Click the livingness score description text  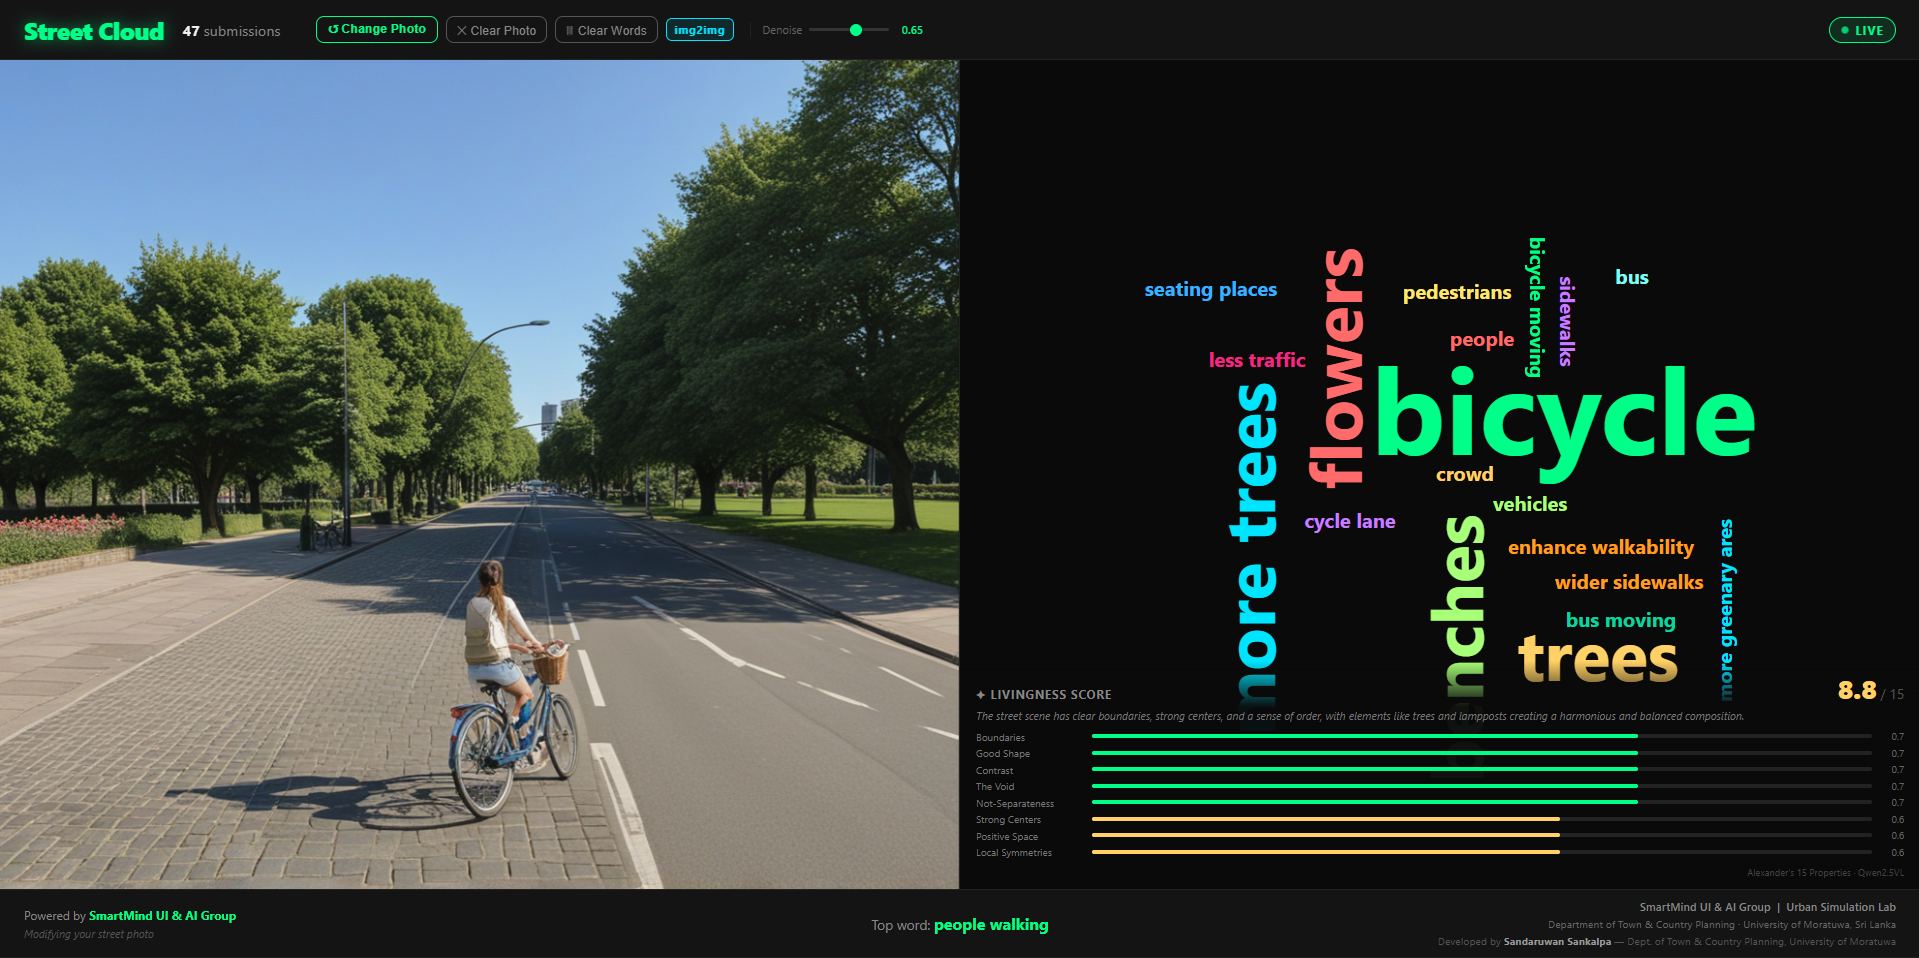pyautogui.click(x=1360, y=716)
